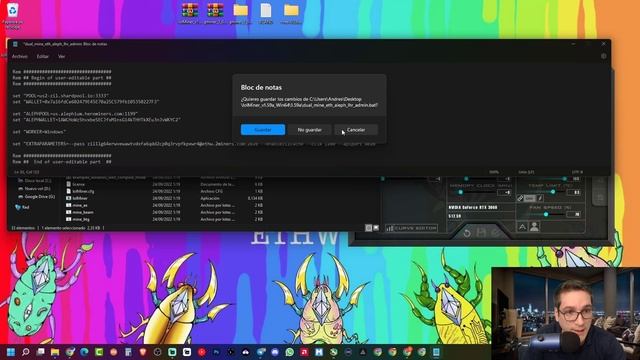Viewport: 640px width, 360px height.
Task: Adjust the Temp Limit slider in Afterburner
Action: coord(553,192)
